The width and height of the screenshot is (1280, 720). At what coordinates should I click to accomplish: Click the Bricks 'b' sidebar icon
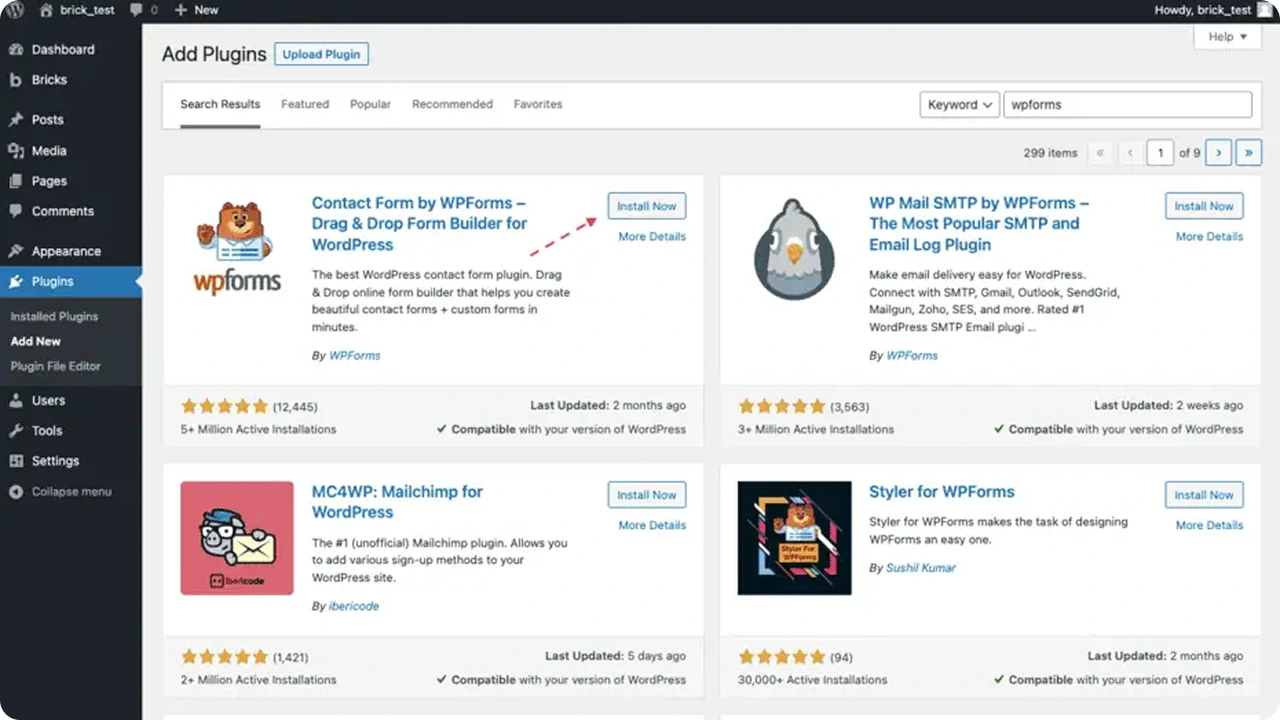(15, 80)
